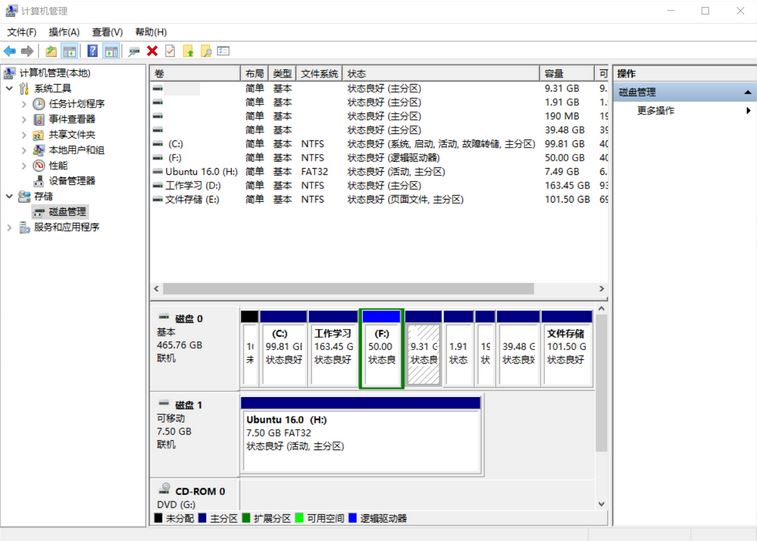The height and width of the screenshot is (541, 757).
Task: Click the rightmost toolbar list view icon
Action: [223, 51]
